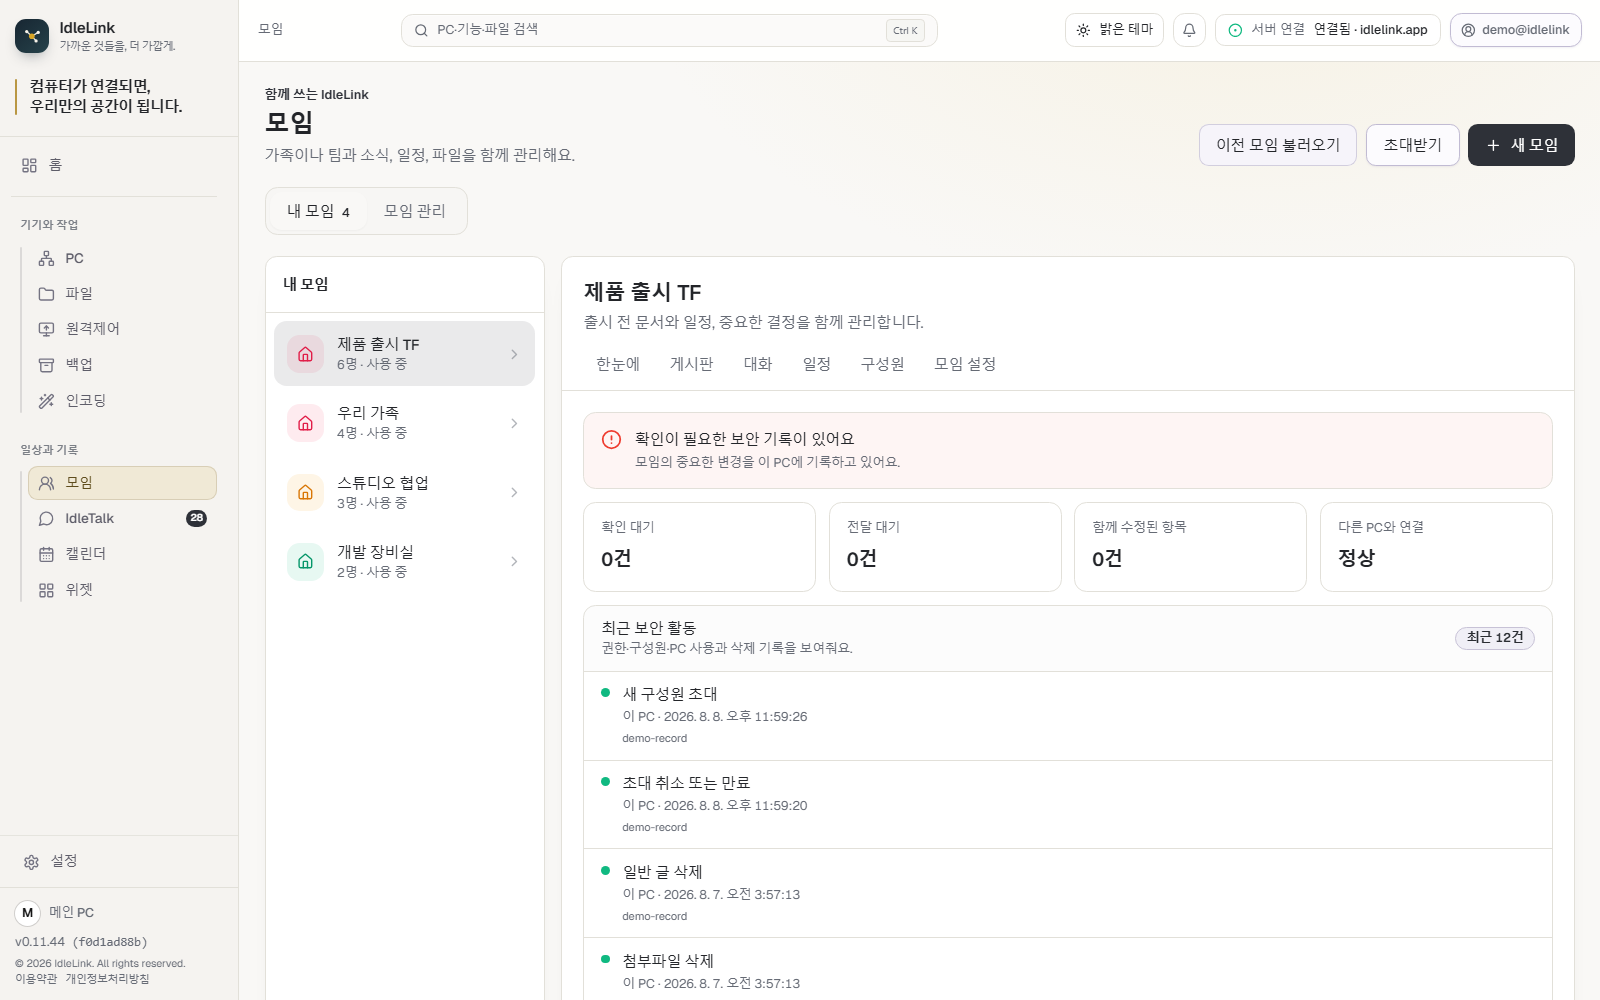This screenshot has width=1600, height=1000.
Task: Expand the 개발 장비실 row chevron
Action: click(x=514, y=561)
